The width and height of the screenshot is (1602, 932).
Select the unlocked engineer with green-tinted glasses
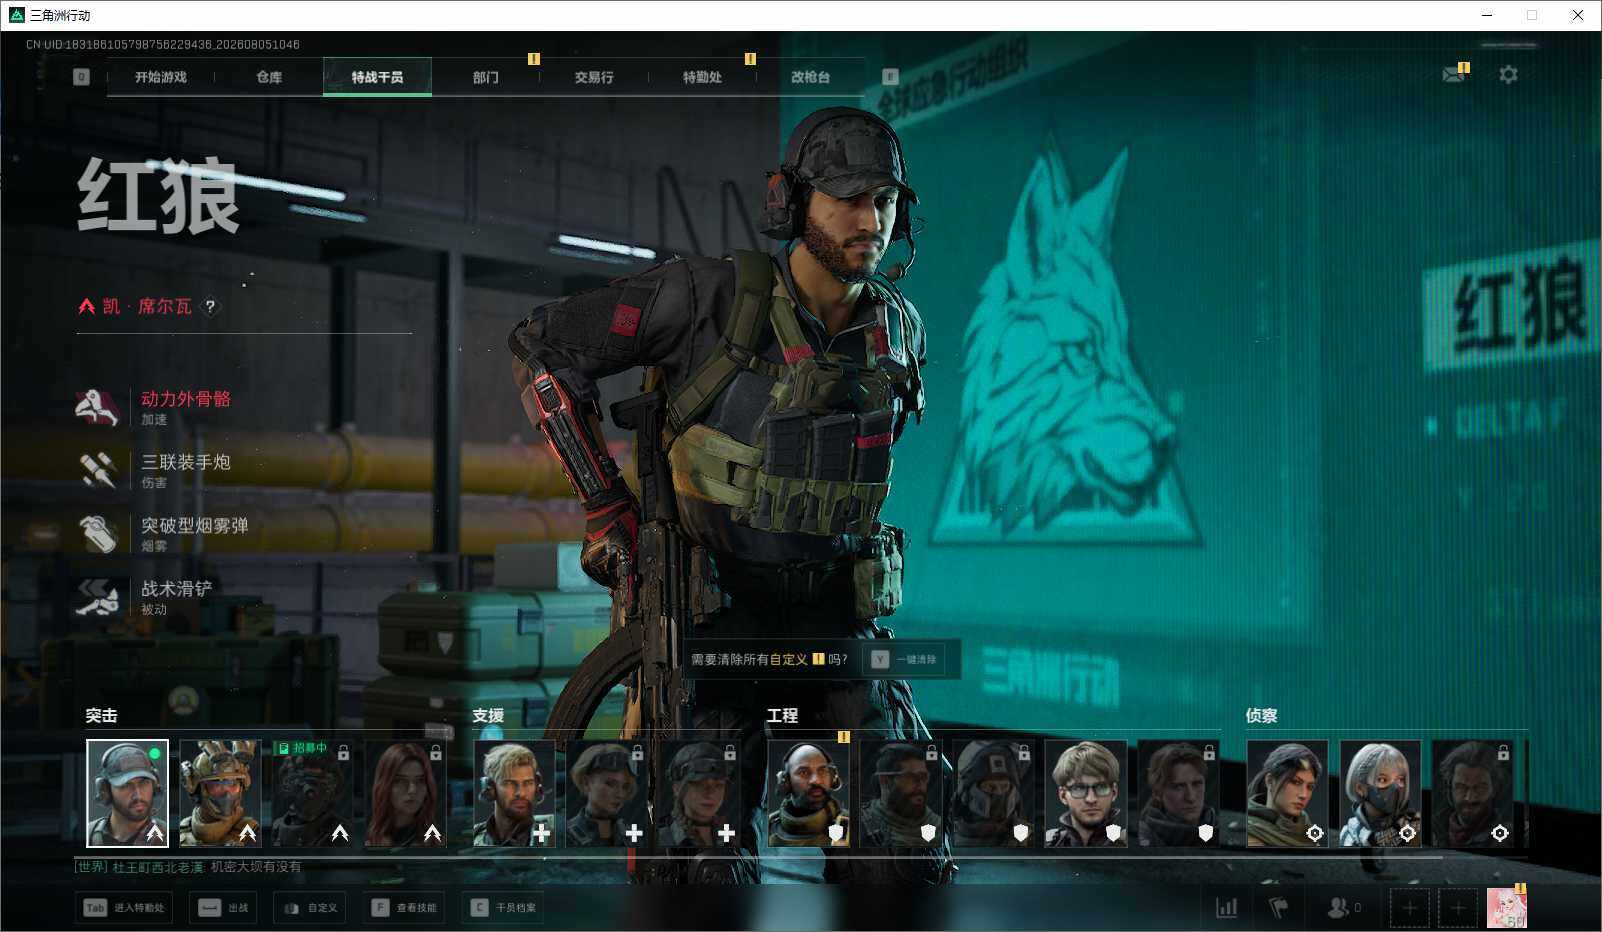click(1086, 793)
